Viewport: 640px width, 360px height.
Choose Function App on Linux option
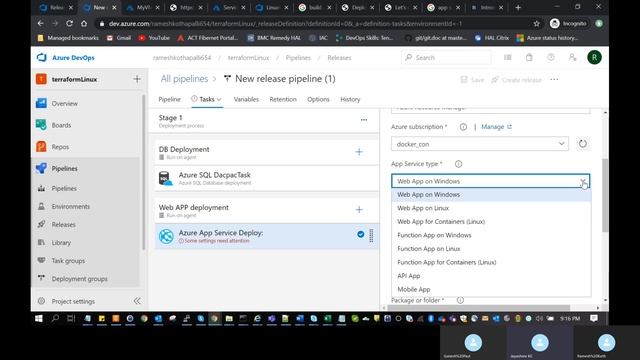pos(491,249)
